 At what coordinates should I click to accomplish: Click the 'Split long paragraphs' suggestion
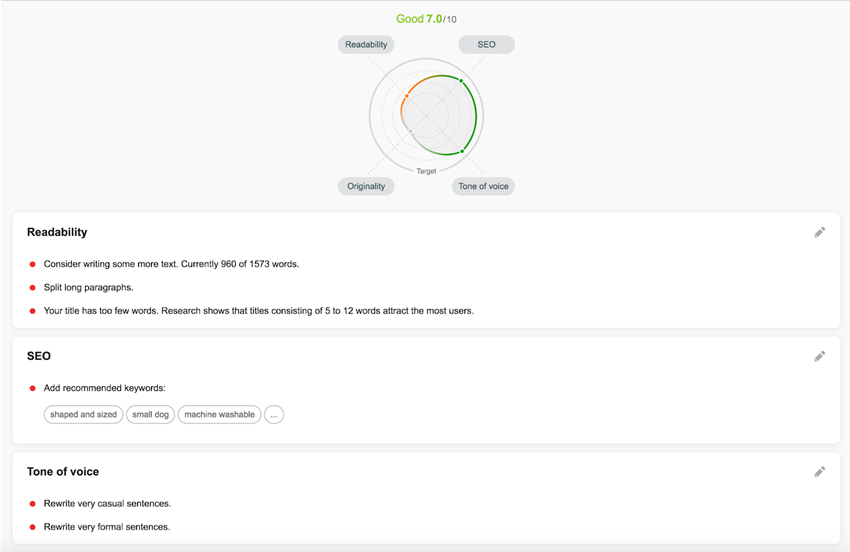click(x=88, y=288)
